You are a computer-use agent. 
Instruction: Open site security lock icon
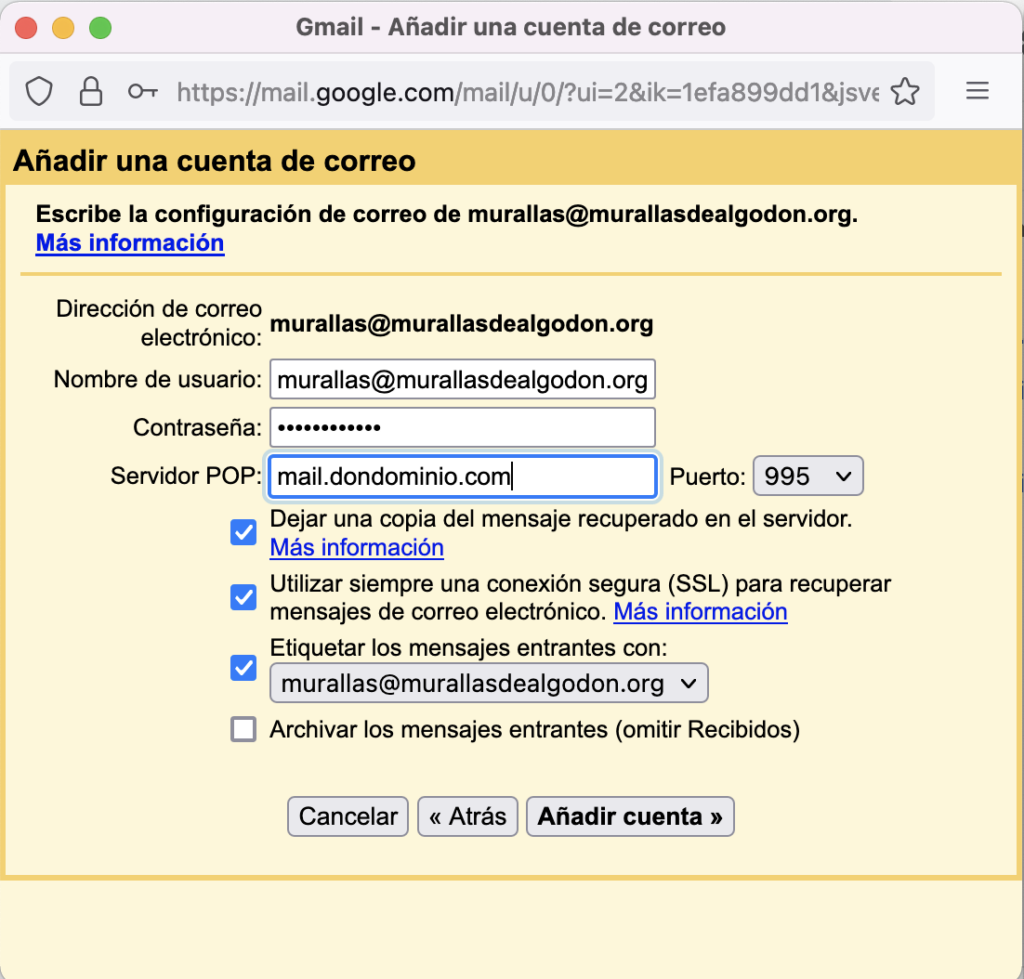(x=91, y=91)
